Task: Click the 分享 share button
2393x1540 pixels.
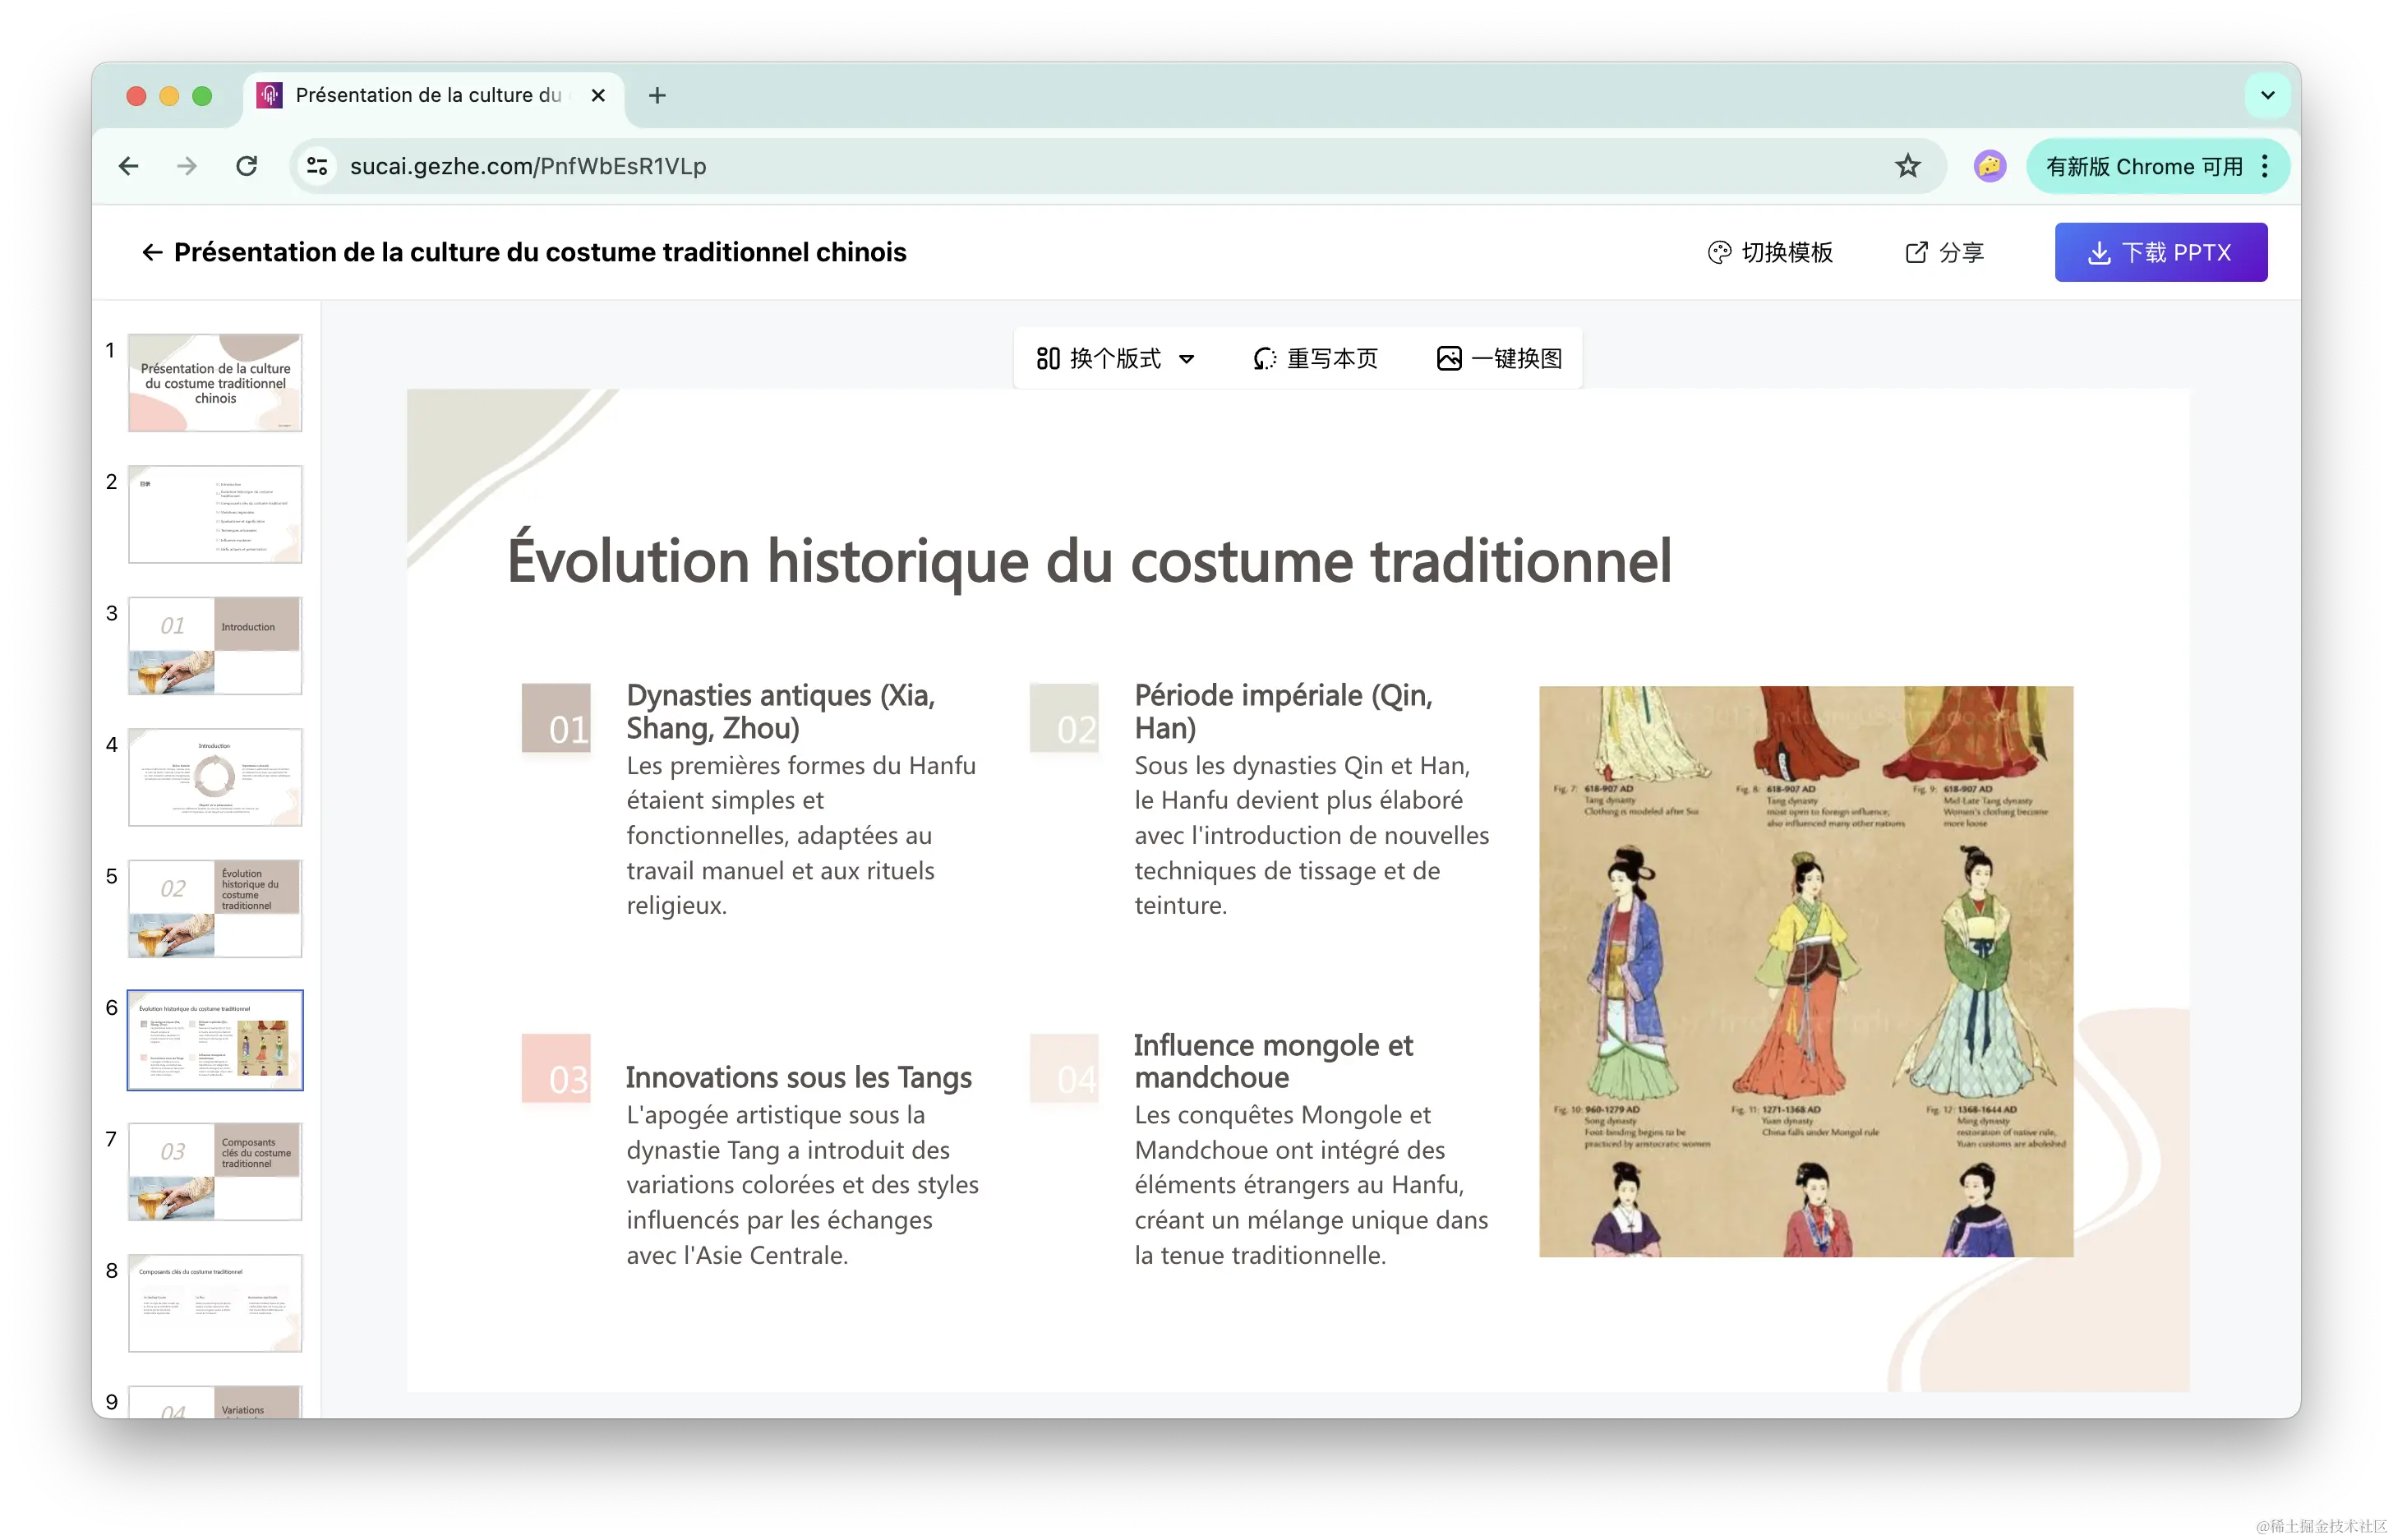Action: coord(1944,252)
